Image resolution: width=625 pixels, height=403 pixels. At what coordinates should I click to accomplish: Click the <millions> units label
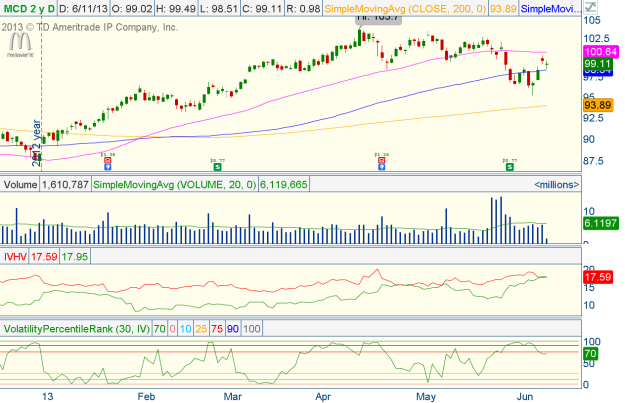point(556,185)
